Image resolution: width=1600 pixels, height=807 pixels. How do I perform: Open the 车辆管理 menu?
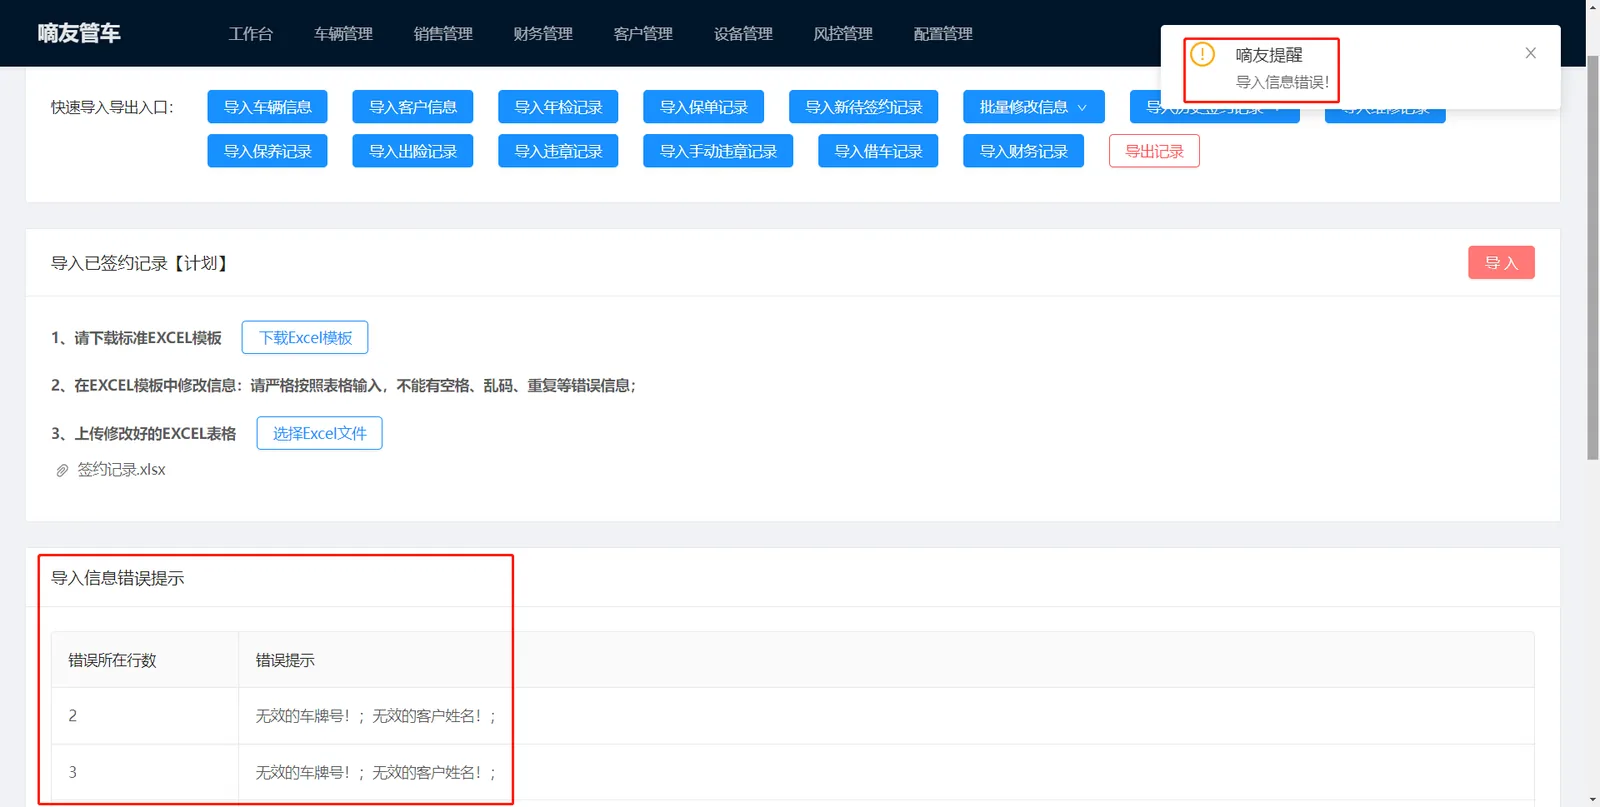343,34
